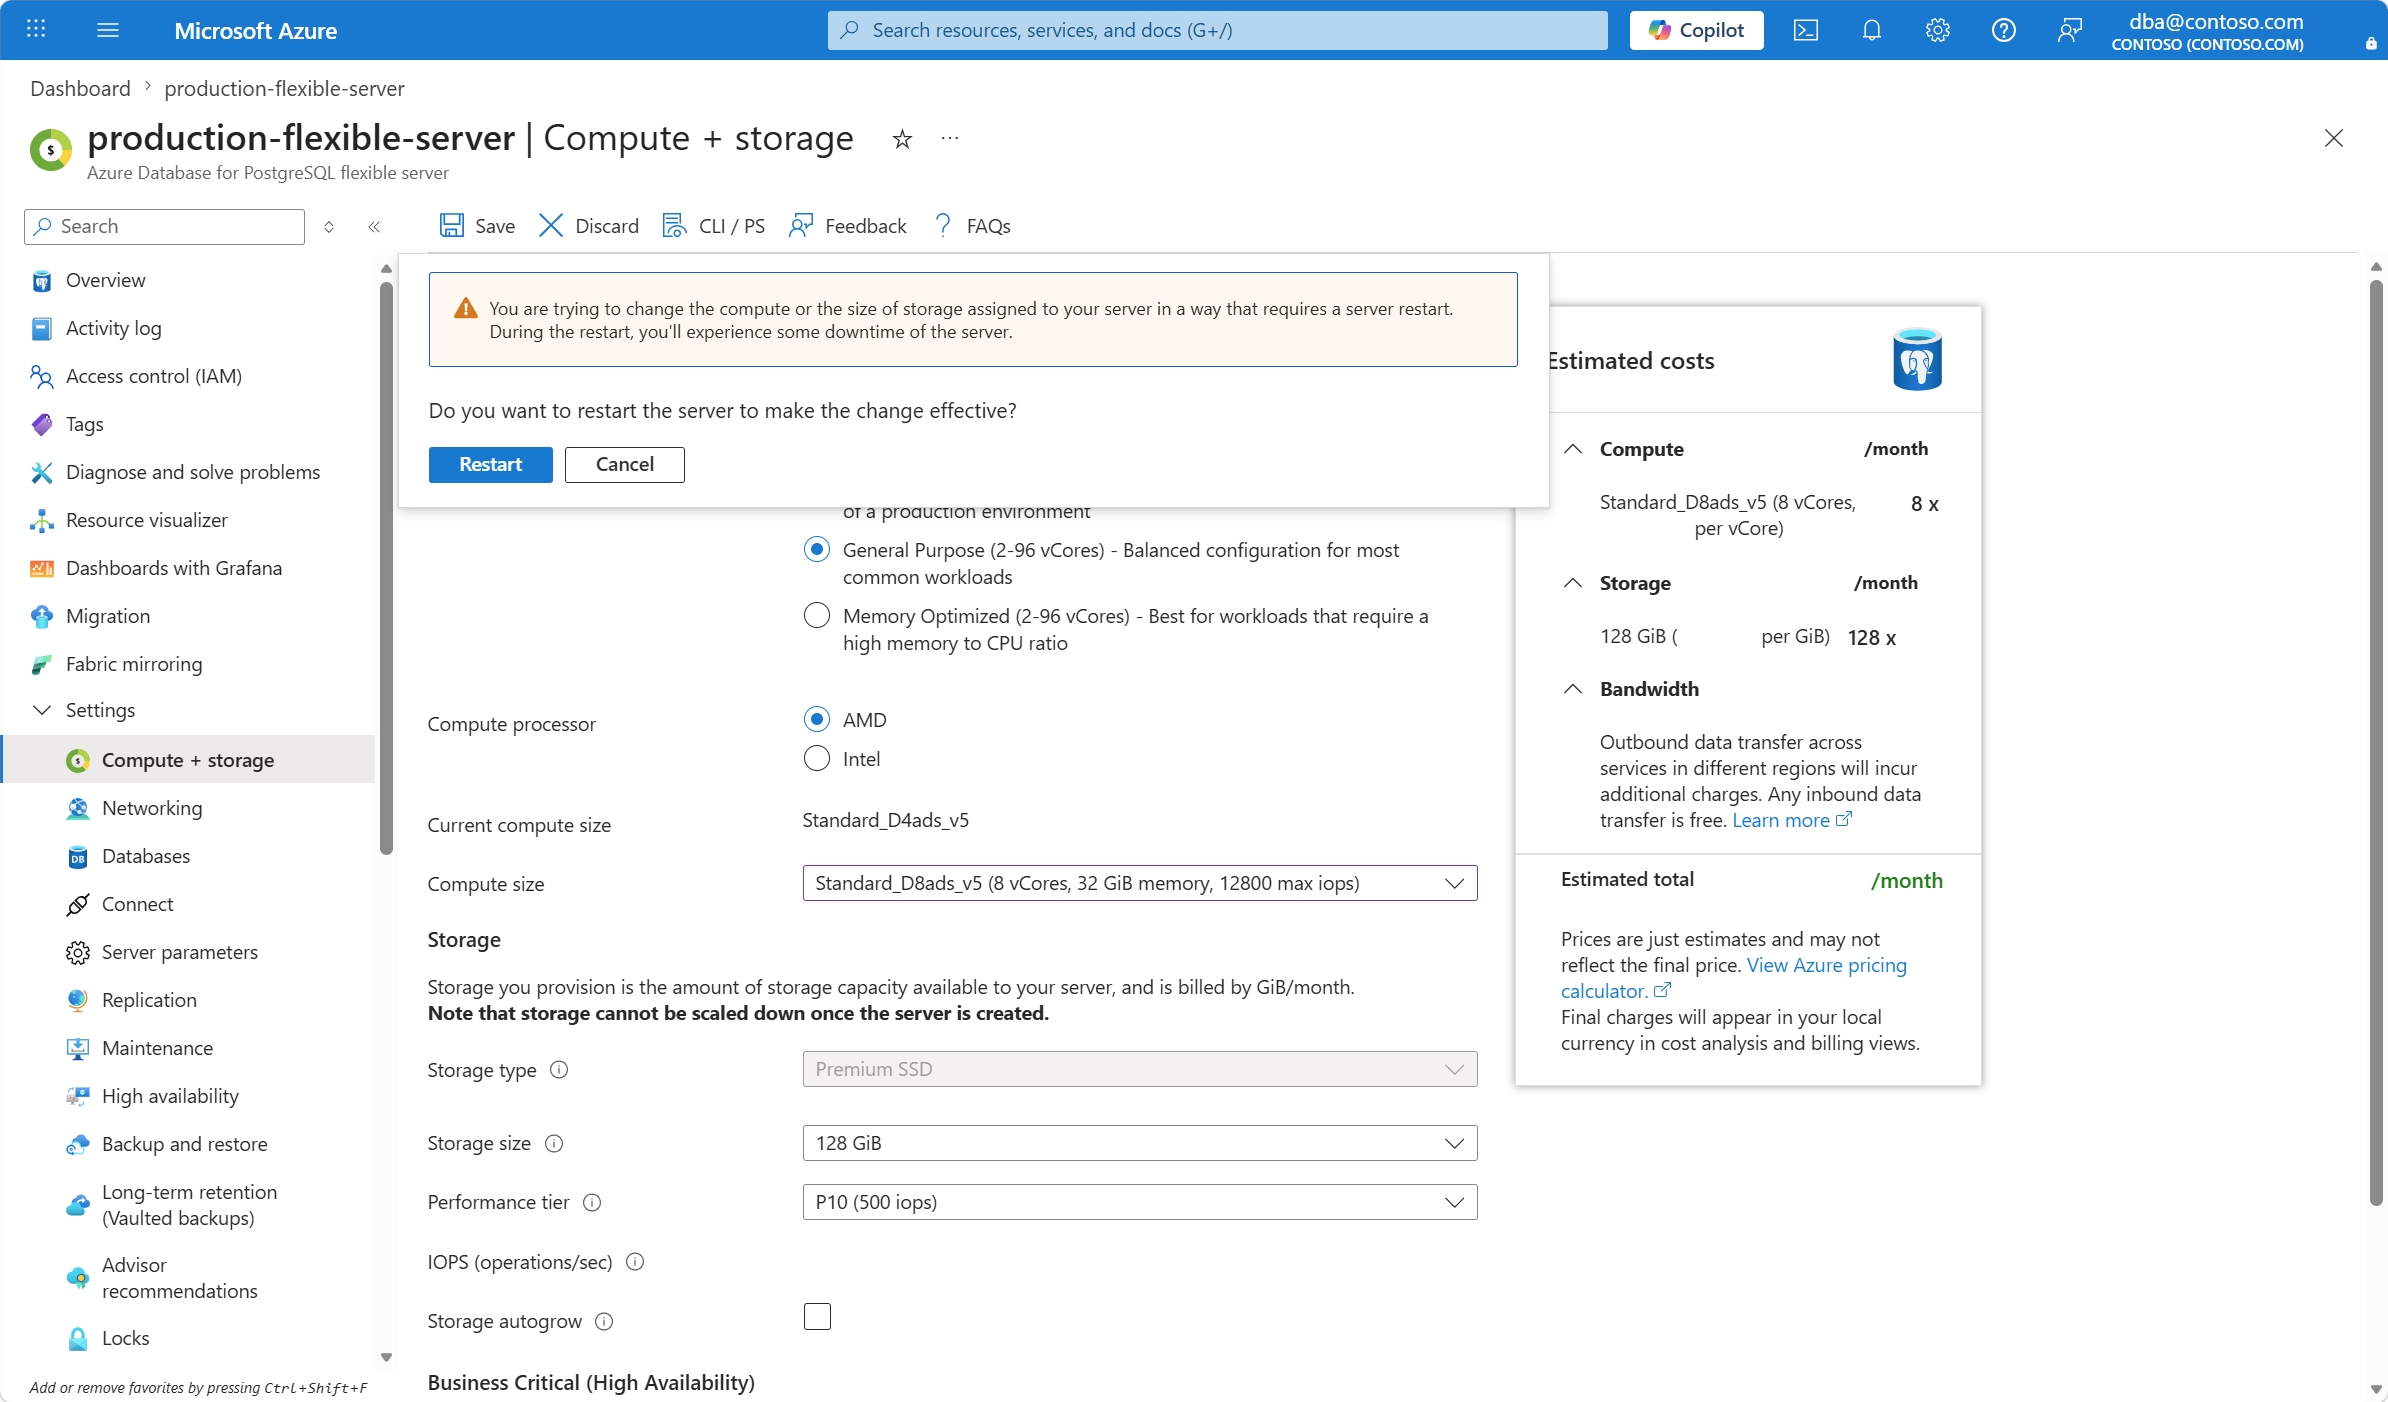Launch Cloud Shell from the top bar
2388x1402 pixels.
1806,30
